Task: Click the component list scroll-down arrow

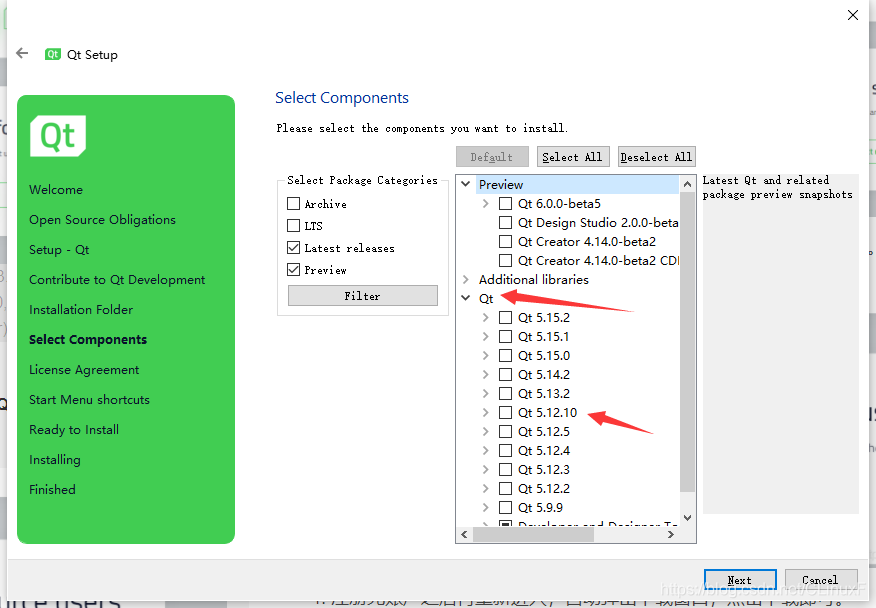Action: tap(688, 518)
